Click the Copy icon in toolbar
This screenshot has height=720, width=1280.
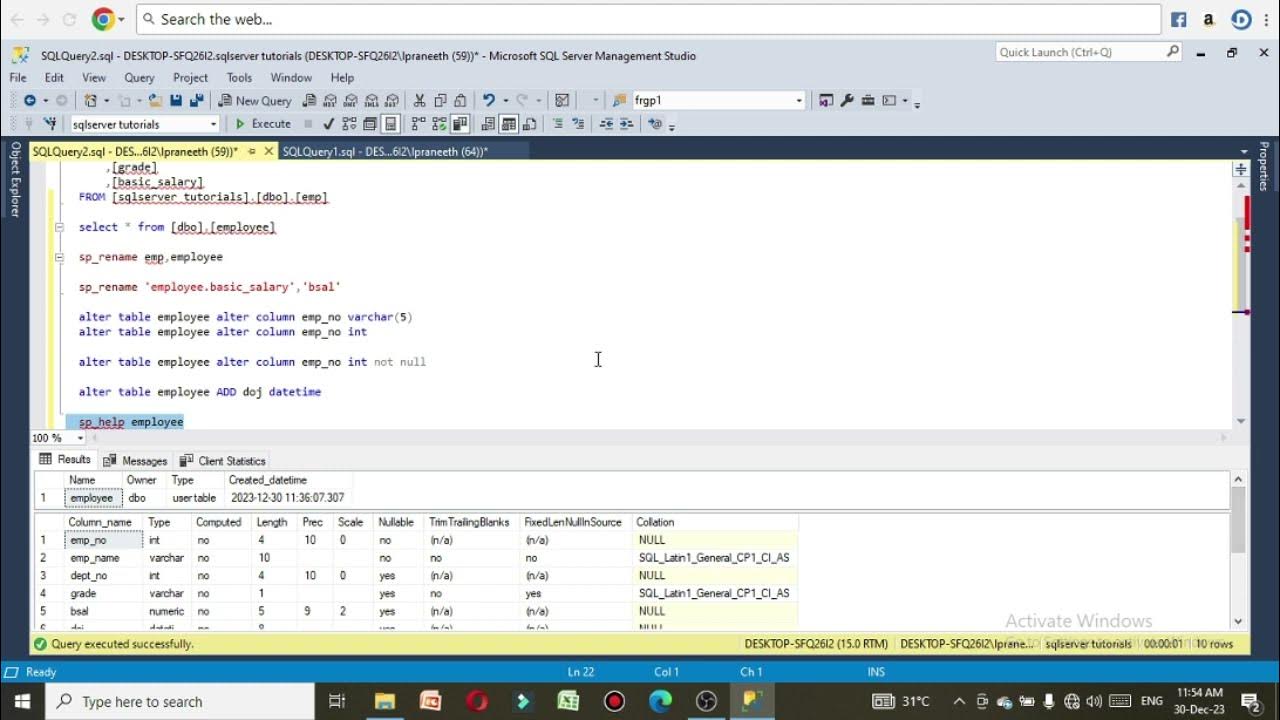[440, 100]
